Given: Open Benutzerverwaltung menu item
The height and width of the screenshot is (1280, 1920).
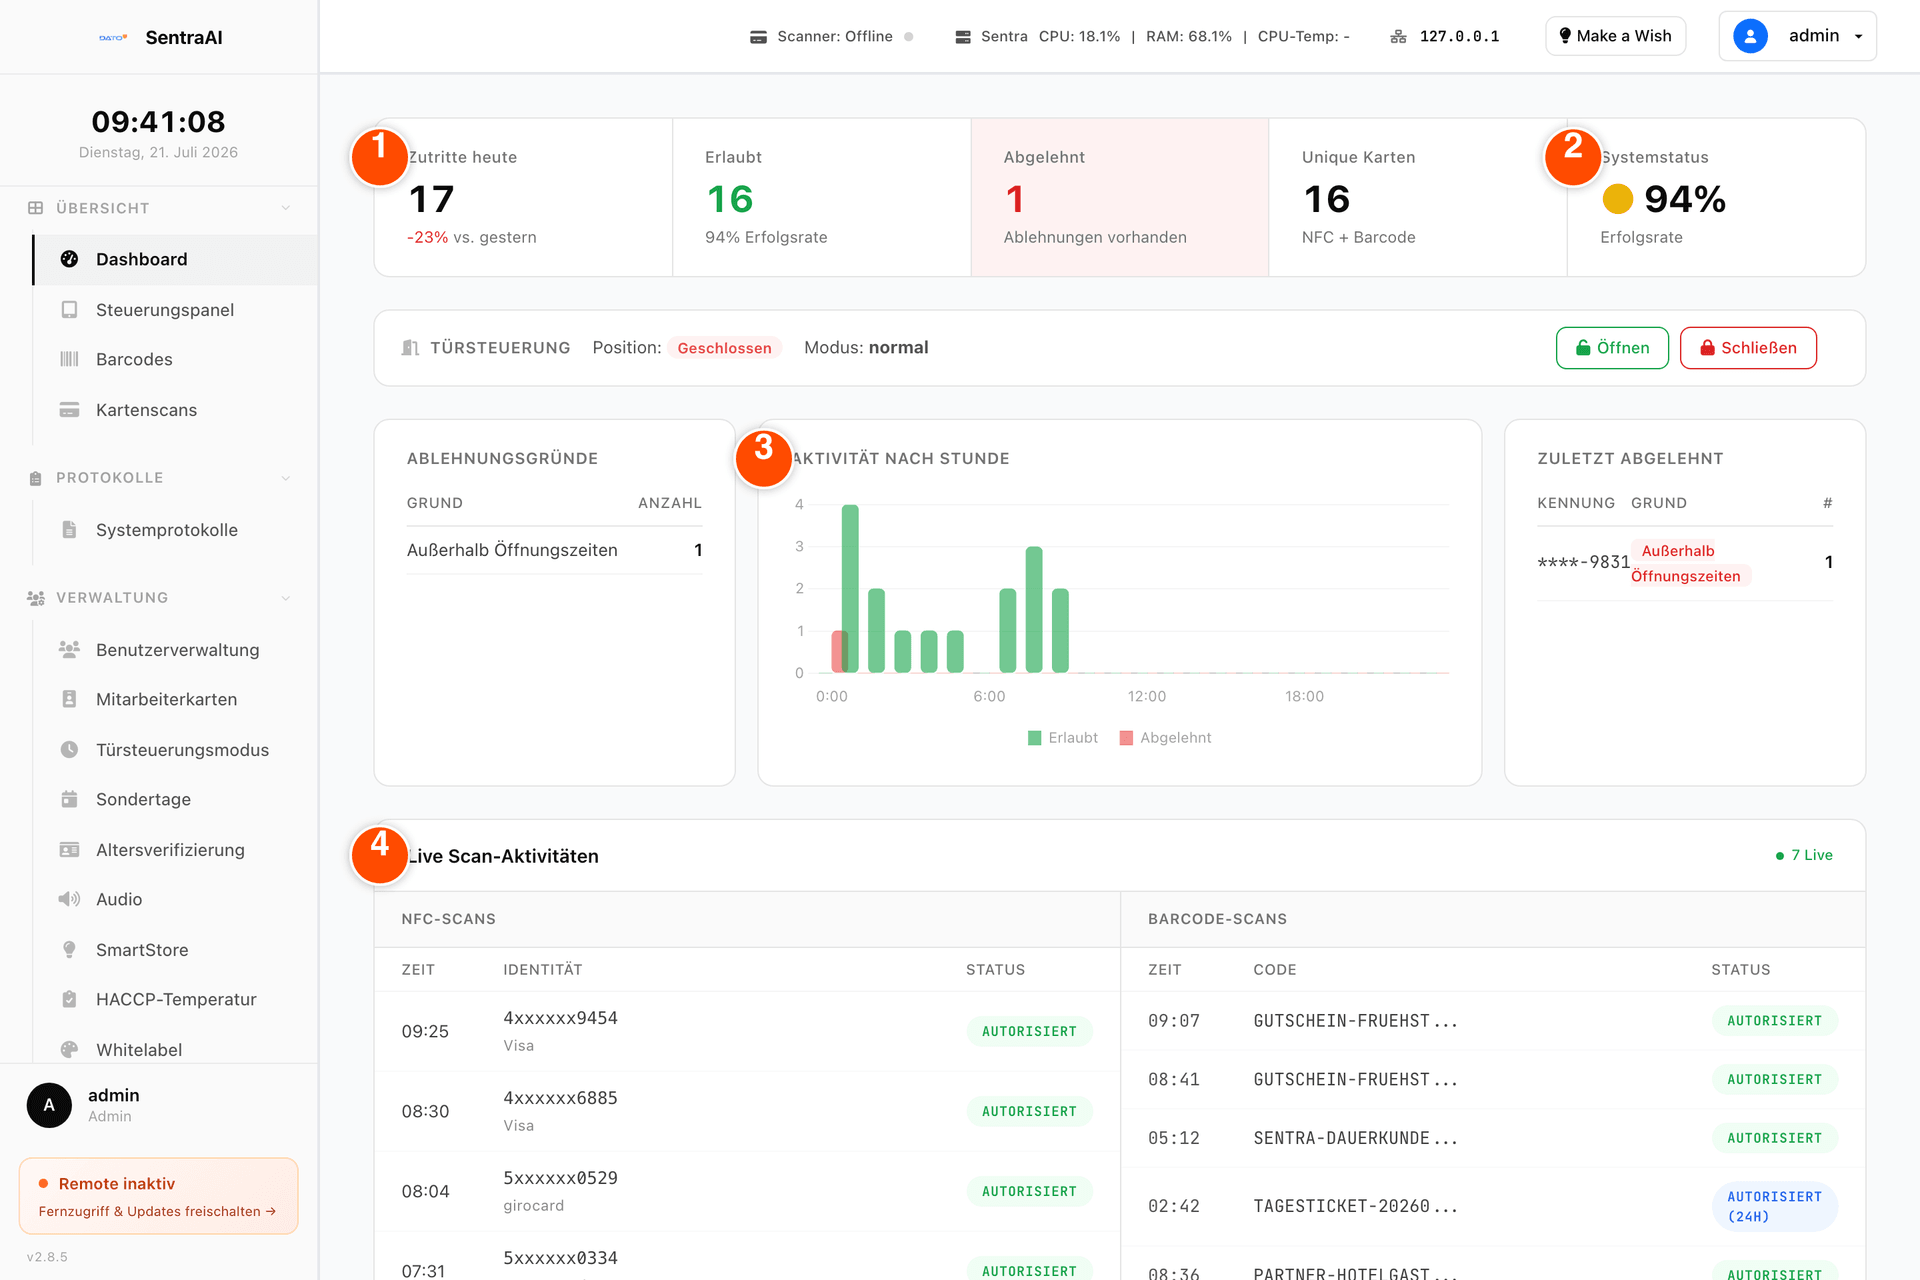Looking at the screenshot, I should coord(176,650).
